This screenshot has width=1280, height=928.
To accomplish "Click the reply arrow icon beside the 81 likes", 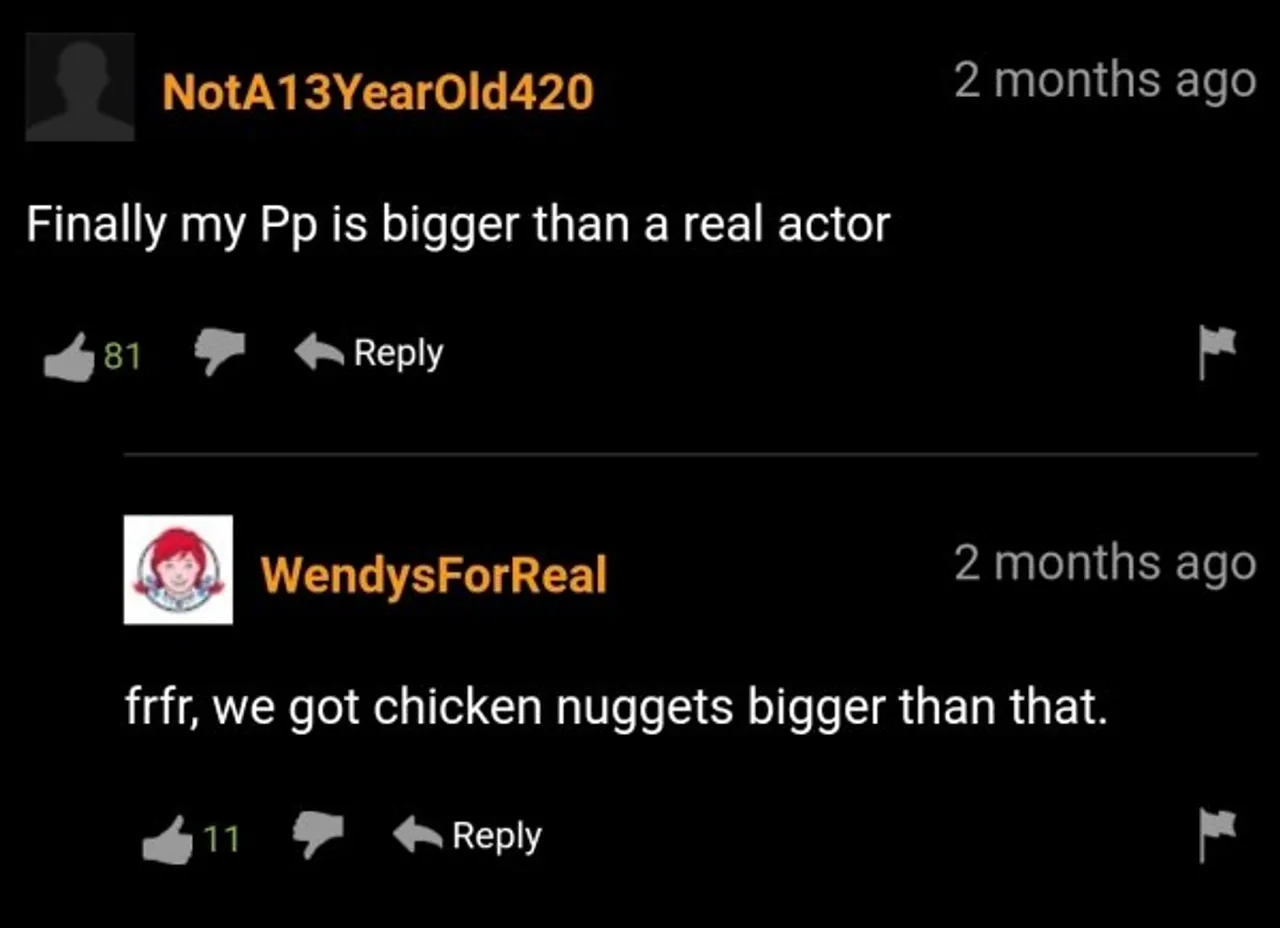I will coord(319,353).
